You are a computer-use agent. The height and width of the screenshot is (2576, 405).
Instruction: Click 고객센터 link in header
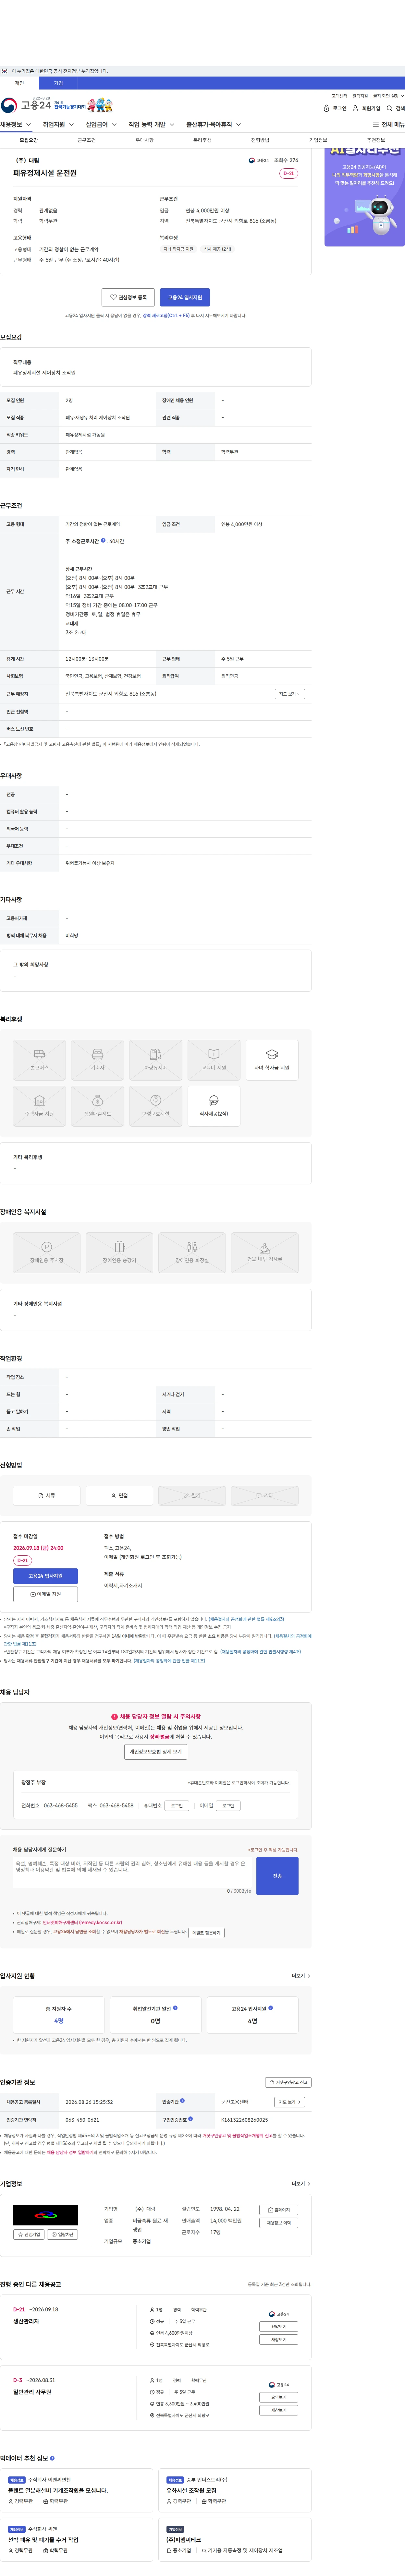pyautogui.click(x=340, y=96)
